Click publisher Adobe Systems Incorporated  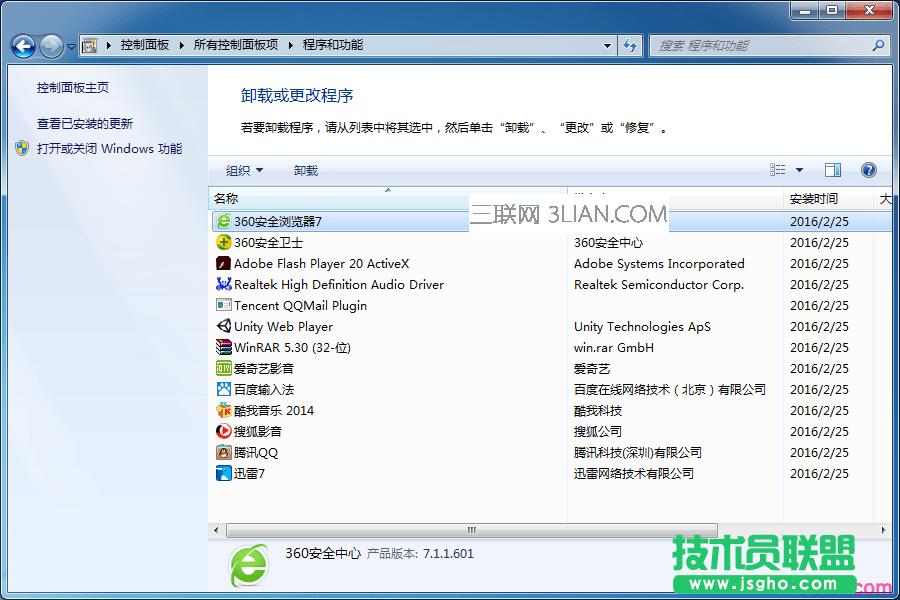[659, 264]
